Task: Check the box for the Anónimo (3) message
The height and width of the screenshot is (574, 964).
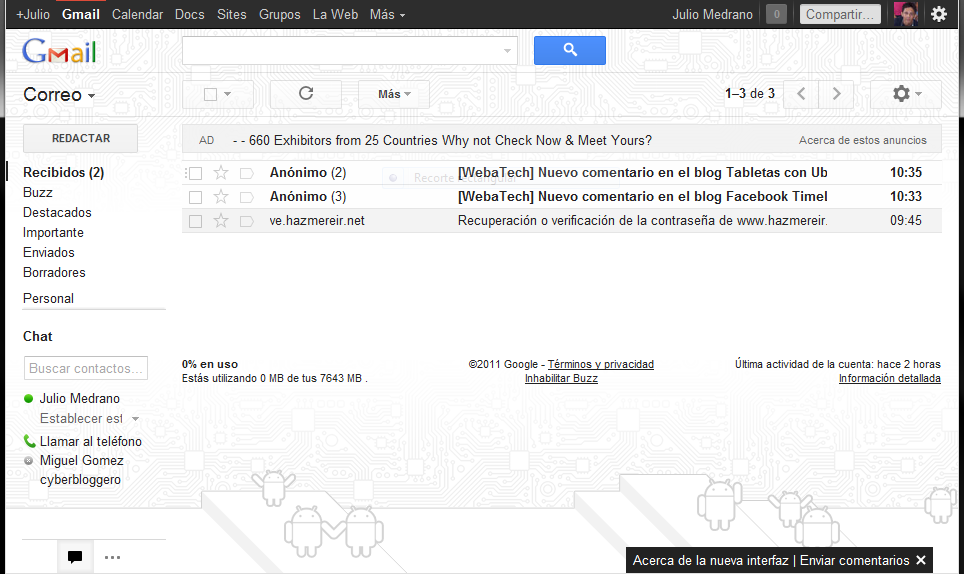Action: (196, 197)
